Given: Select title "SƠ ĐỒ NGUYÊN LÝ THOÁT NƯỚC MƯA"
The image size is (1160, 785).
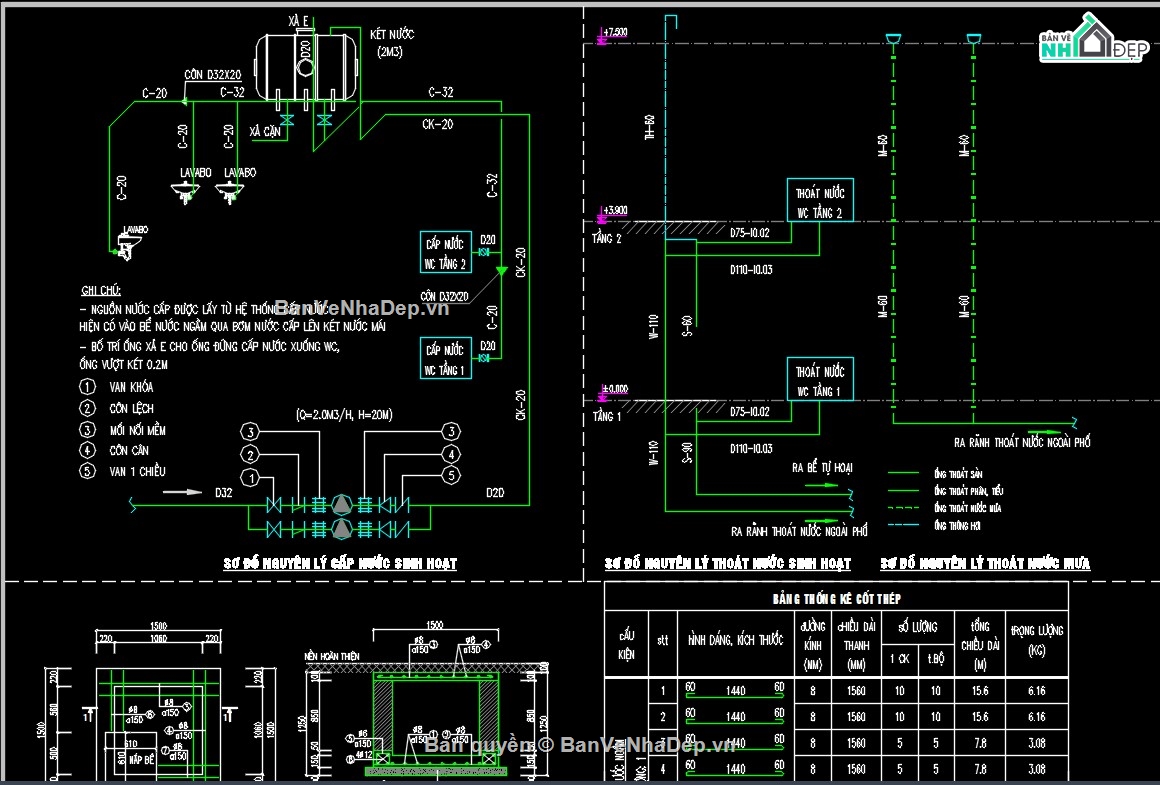Looking at the screenshot, I should click(985, 564).
